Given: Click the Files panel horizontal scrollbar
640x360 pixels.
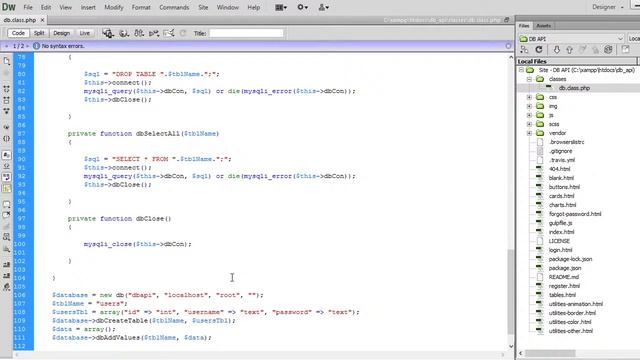Looking at the screenshot, I should pyautogui.click(x=550, y=353).
